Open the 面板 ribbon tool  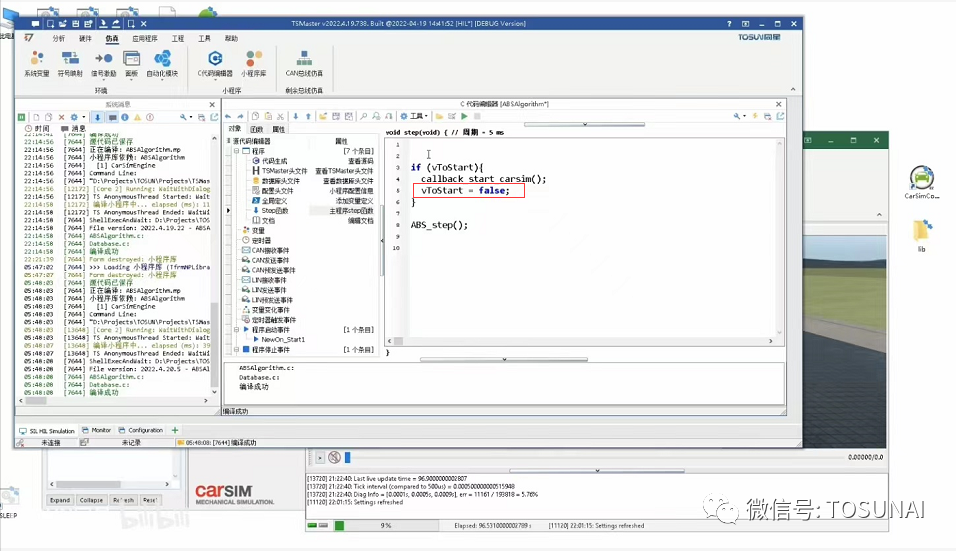click(x=132, y=63)
